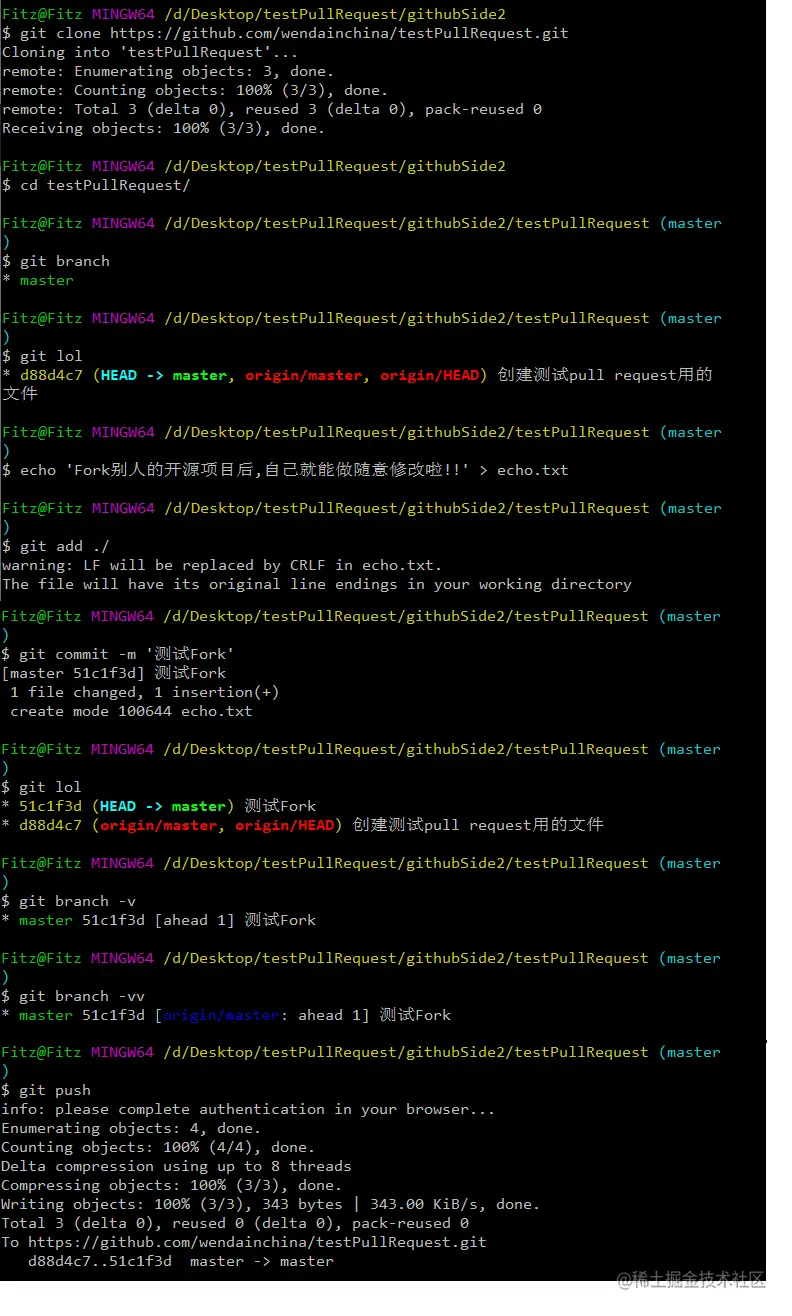Select the "remote: Enumerating objects: 3, done." line
This screenshot has width=792, height=1316.
tap(168, 71)
